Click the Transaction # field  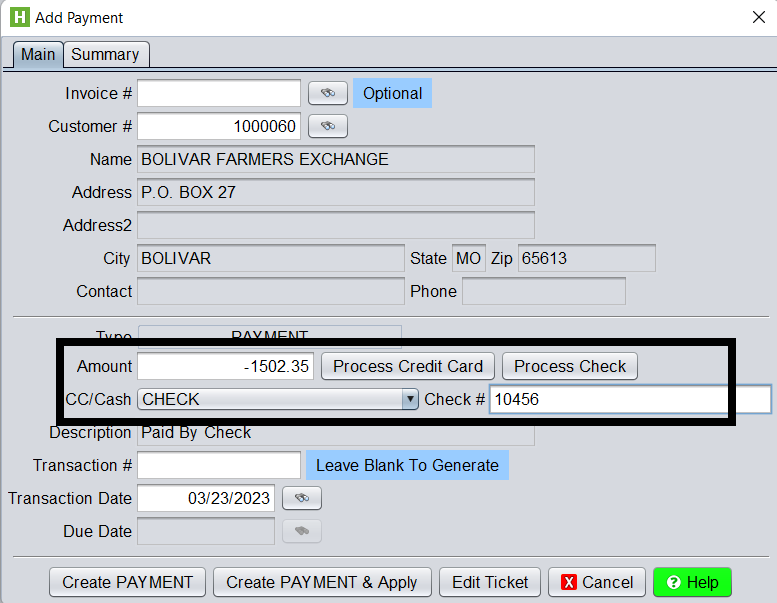click(x=218, y=465)
